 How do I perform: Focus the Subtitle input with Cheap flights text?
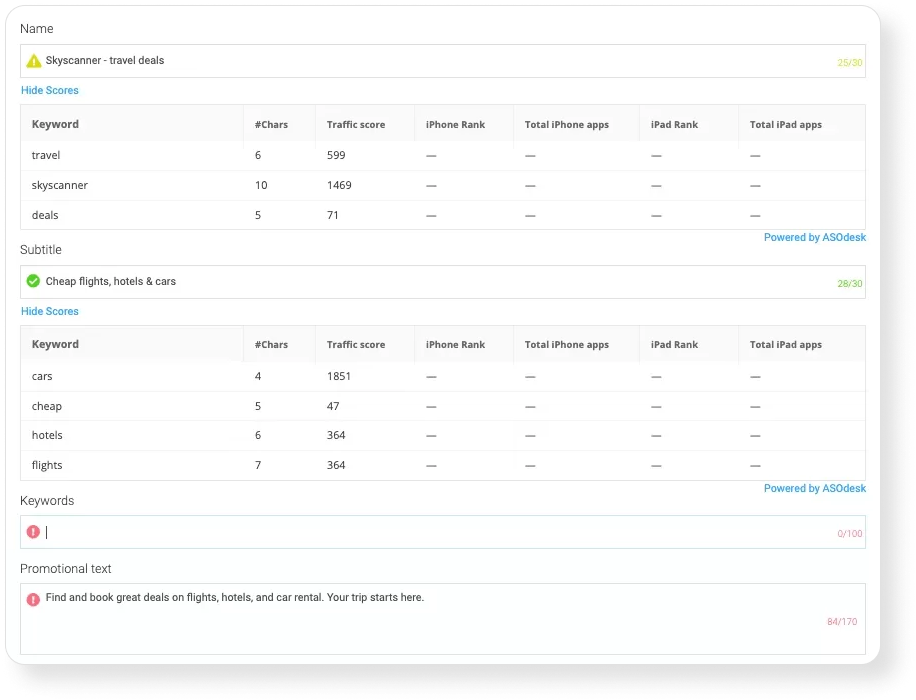443,282
